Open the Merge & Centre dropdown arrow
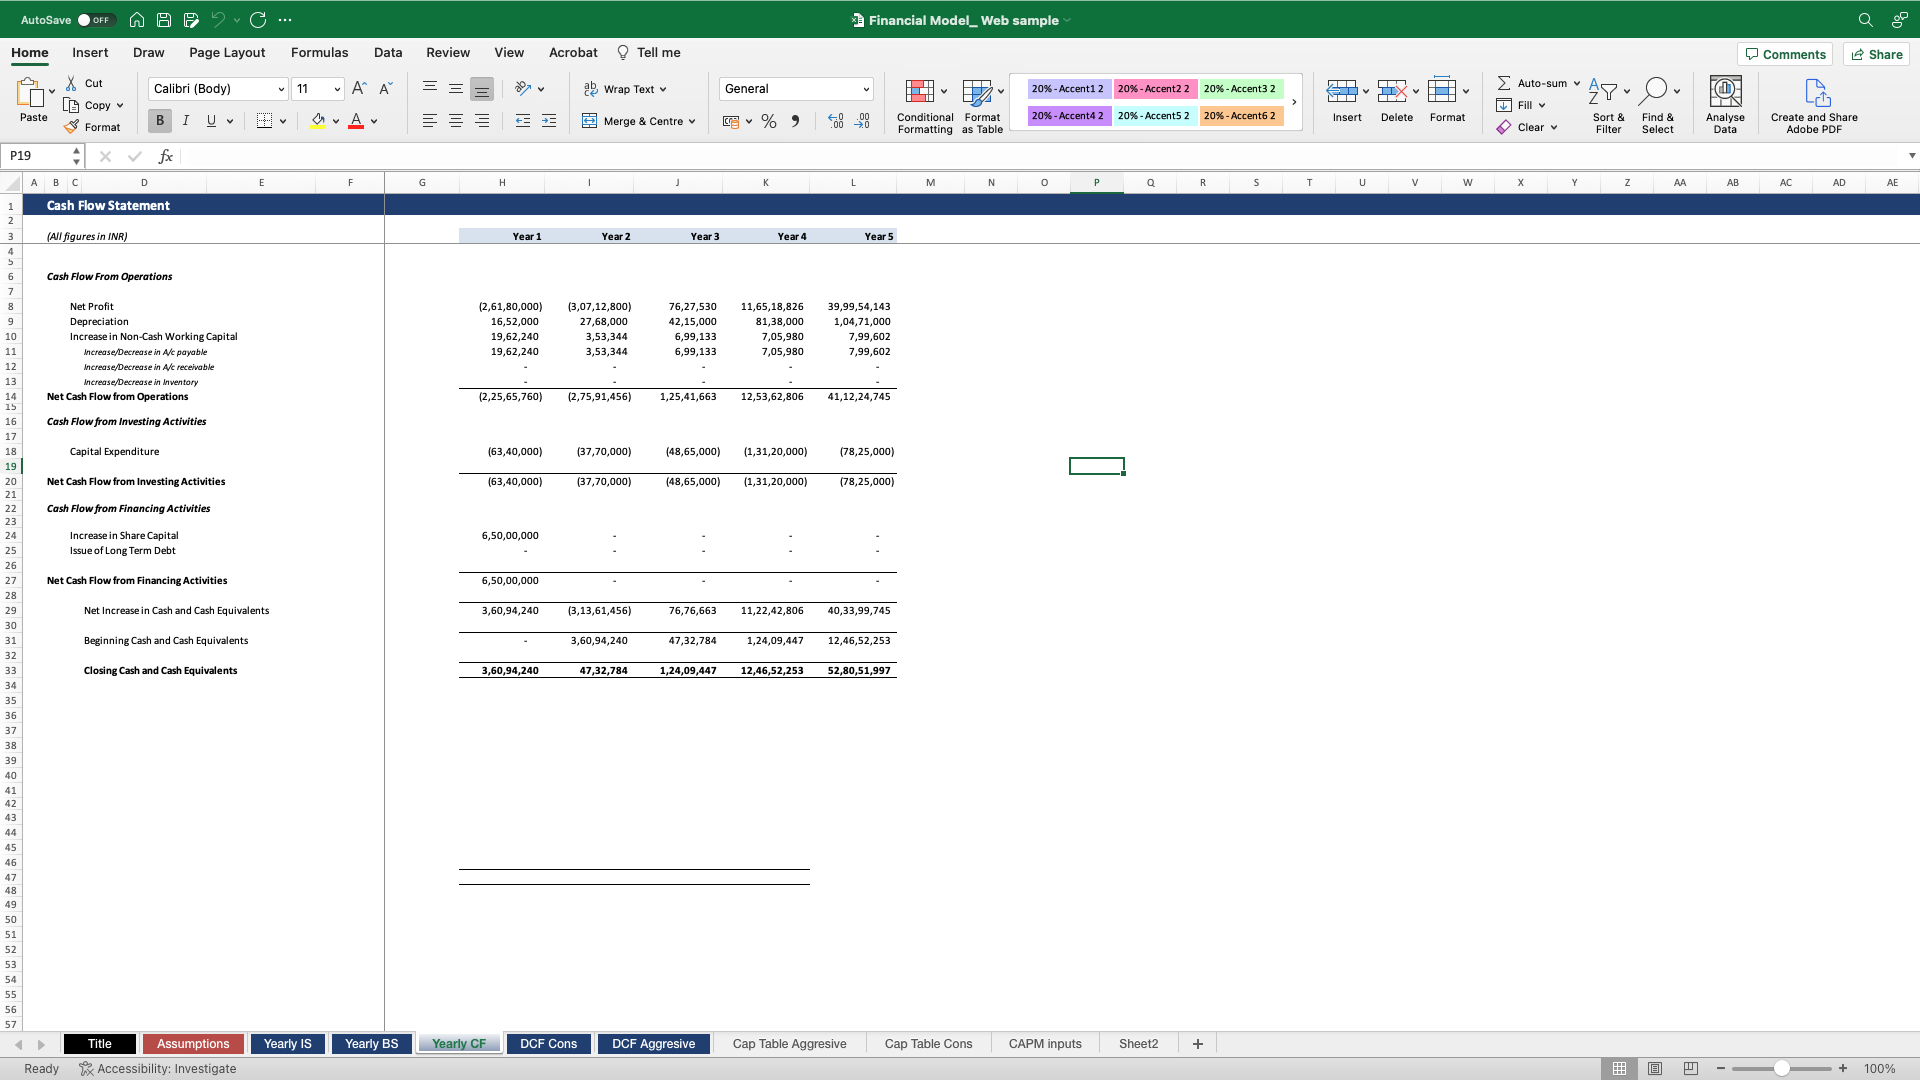 (x=692, y=122)
